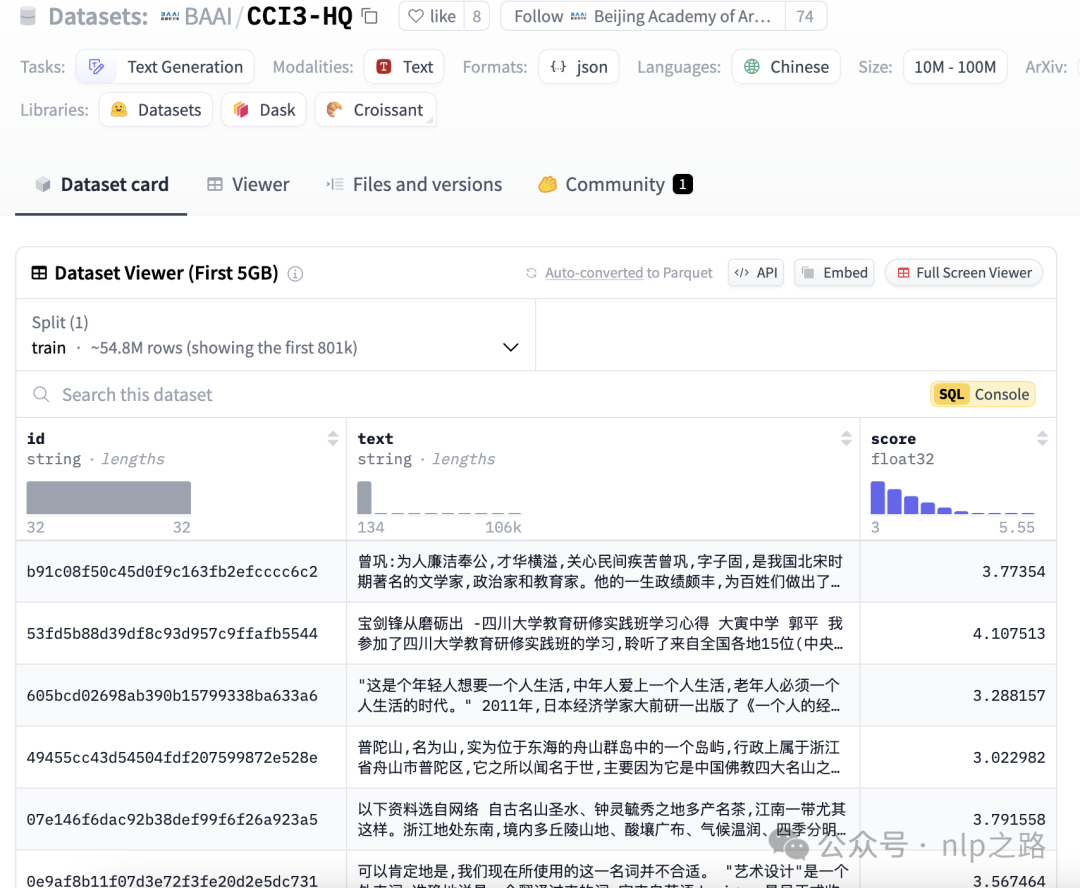Click the red Text modality icon

click(384, 67)
